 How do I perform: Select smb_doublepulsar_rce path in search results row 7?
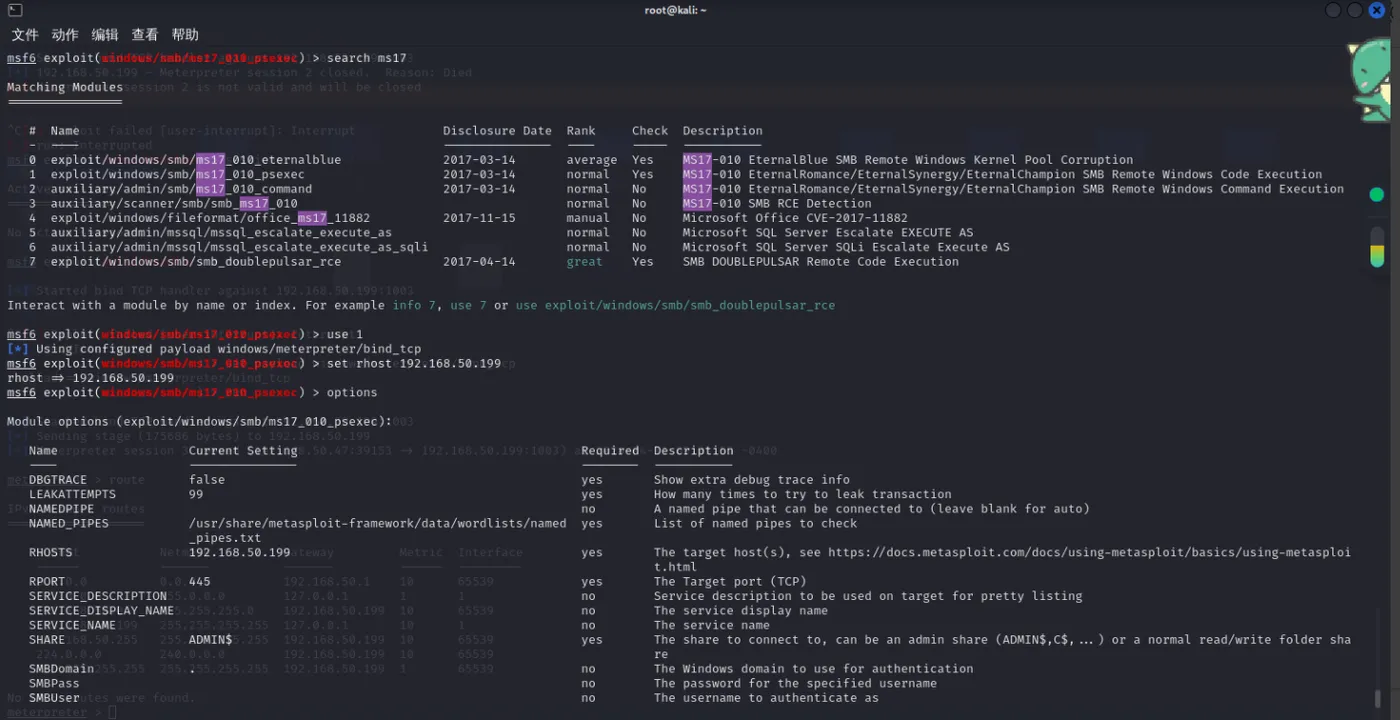point(196,262)
